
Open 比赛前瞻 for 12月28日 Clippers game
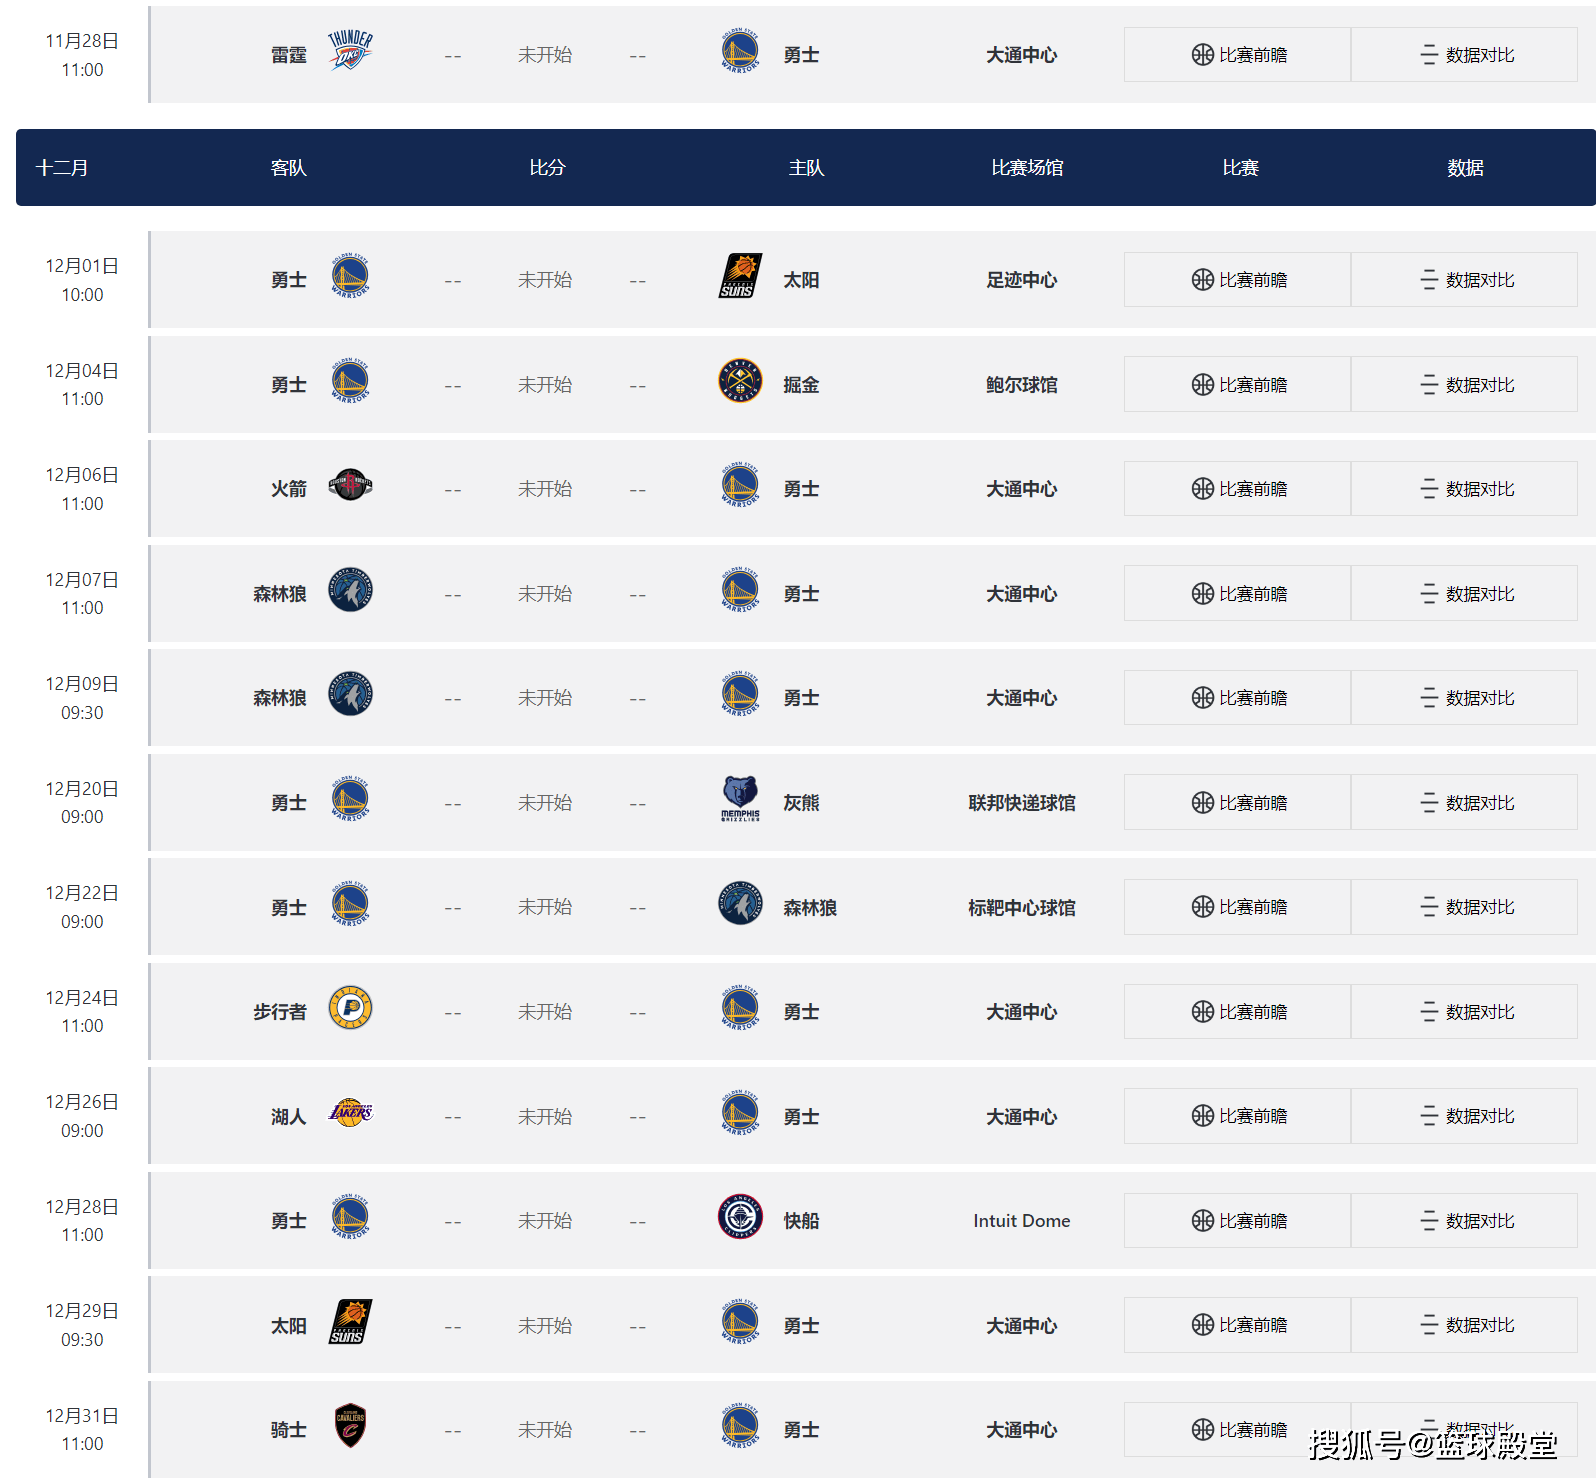tap(1237, 1221)
